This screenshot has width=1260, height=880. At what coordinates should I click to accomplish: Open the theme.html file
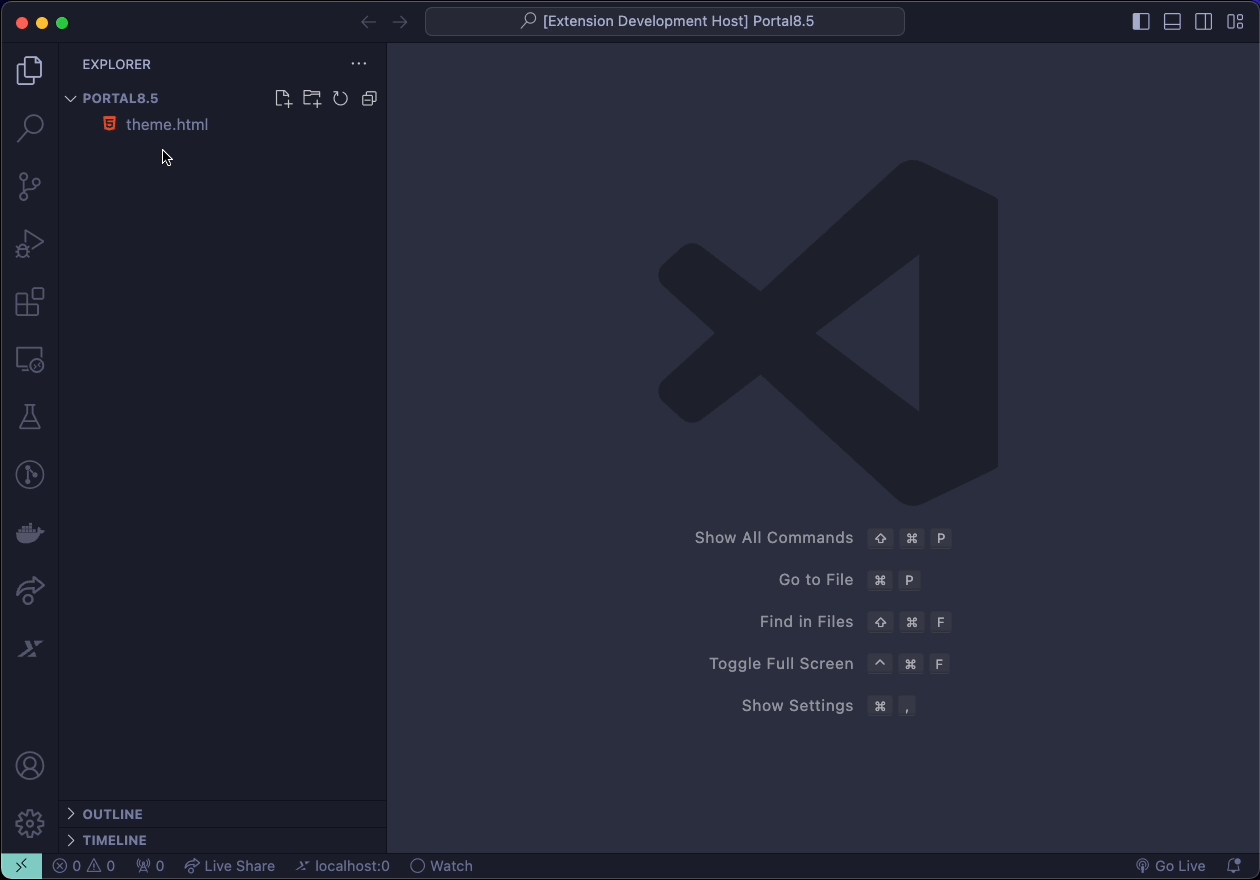pos(166,124)
